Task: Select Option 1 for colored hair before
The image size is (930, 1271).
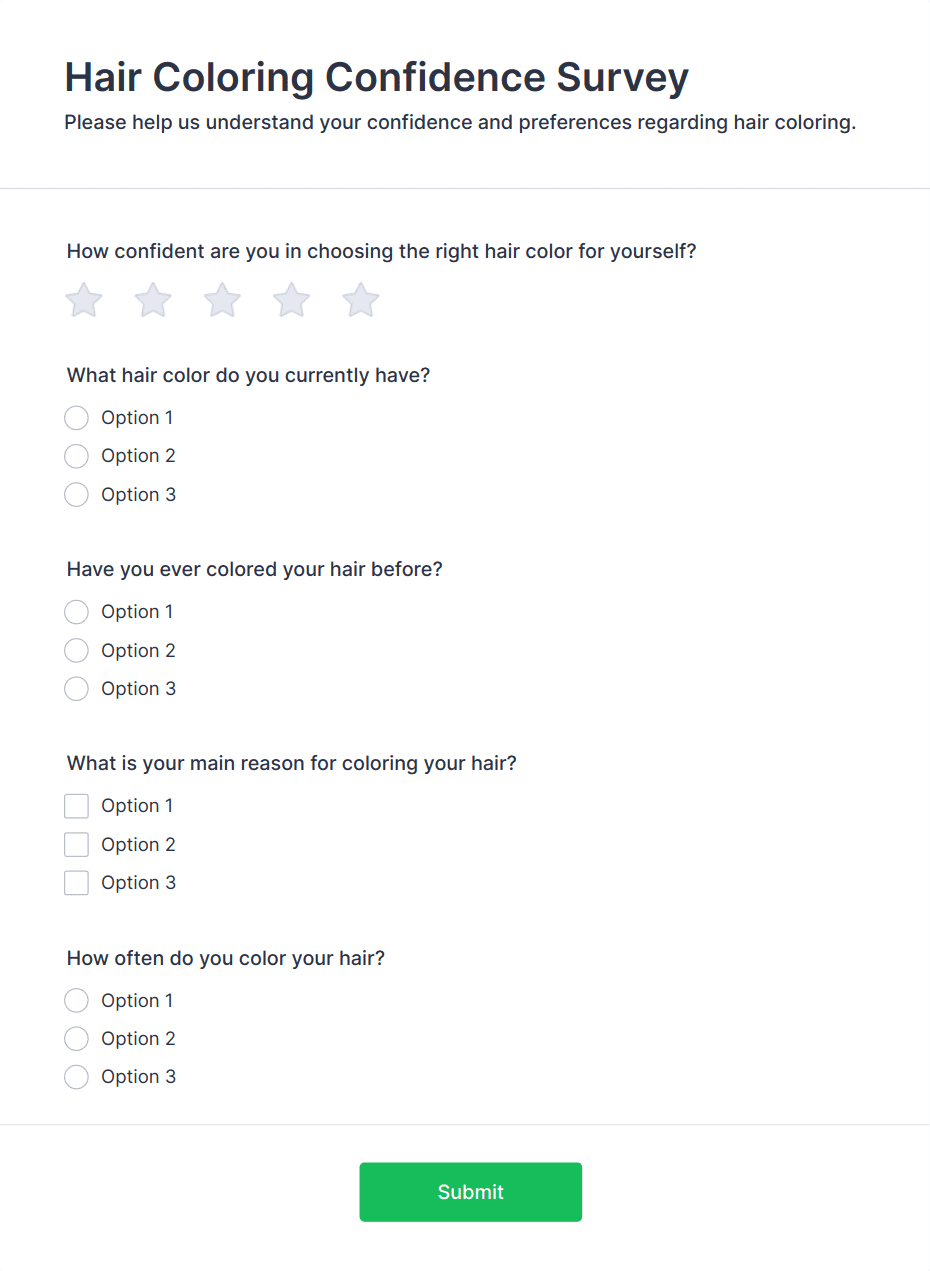Action: click(76, 611)
